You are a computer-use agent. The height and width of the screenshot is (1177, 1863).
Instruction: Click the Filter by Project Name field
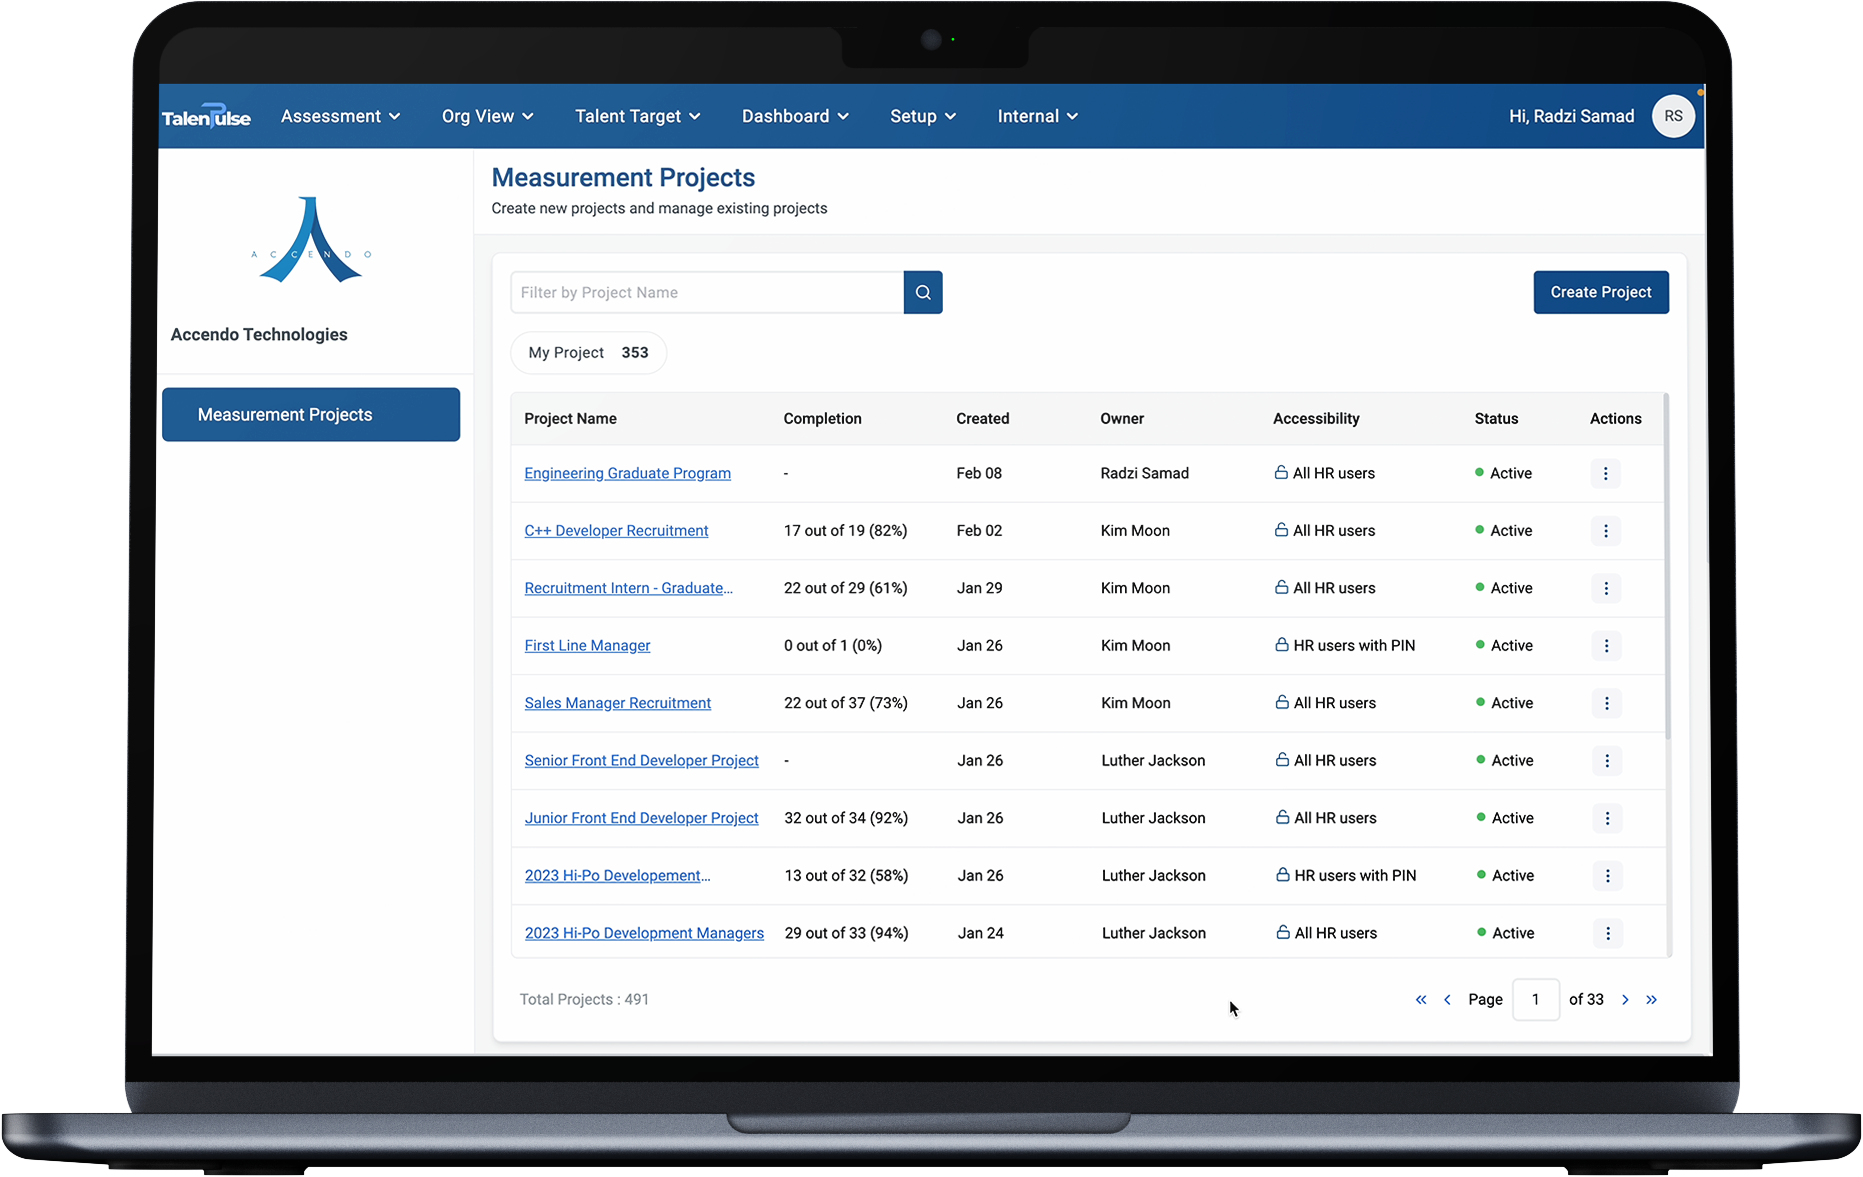pos(707,292)
